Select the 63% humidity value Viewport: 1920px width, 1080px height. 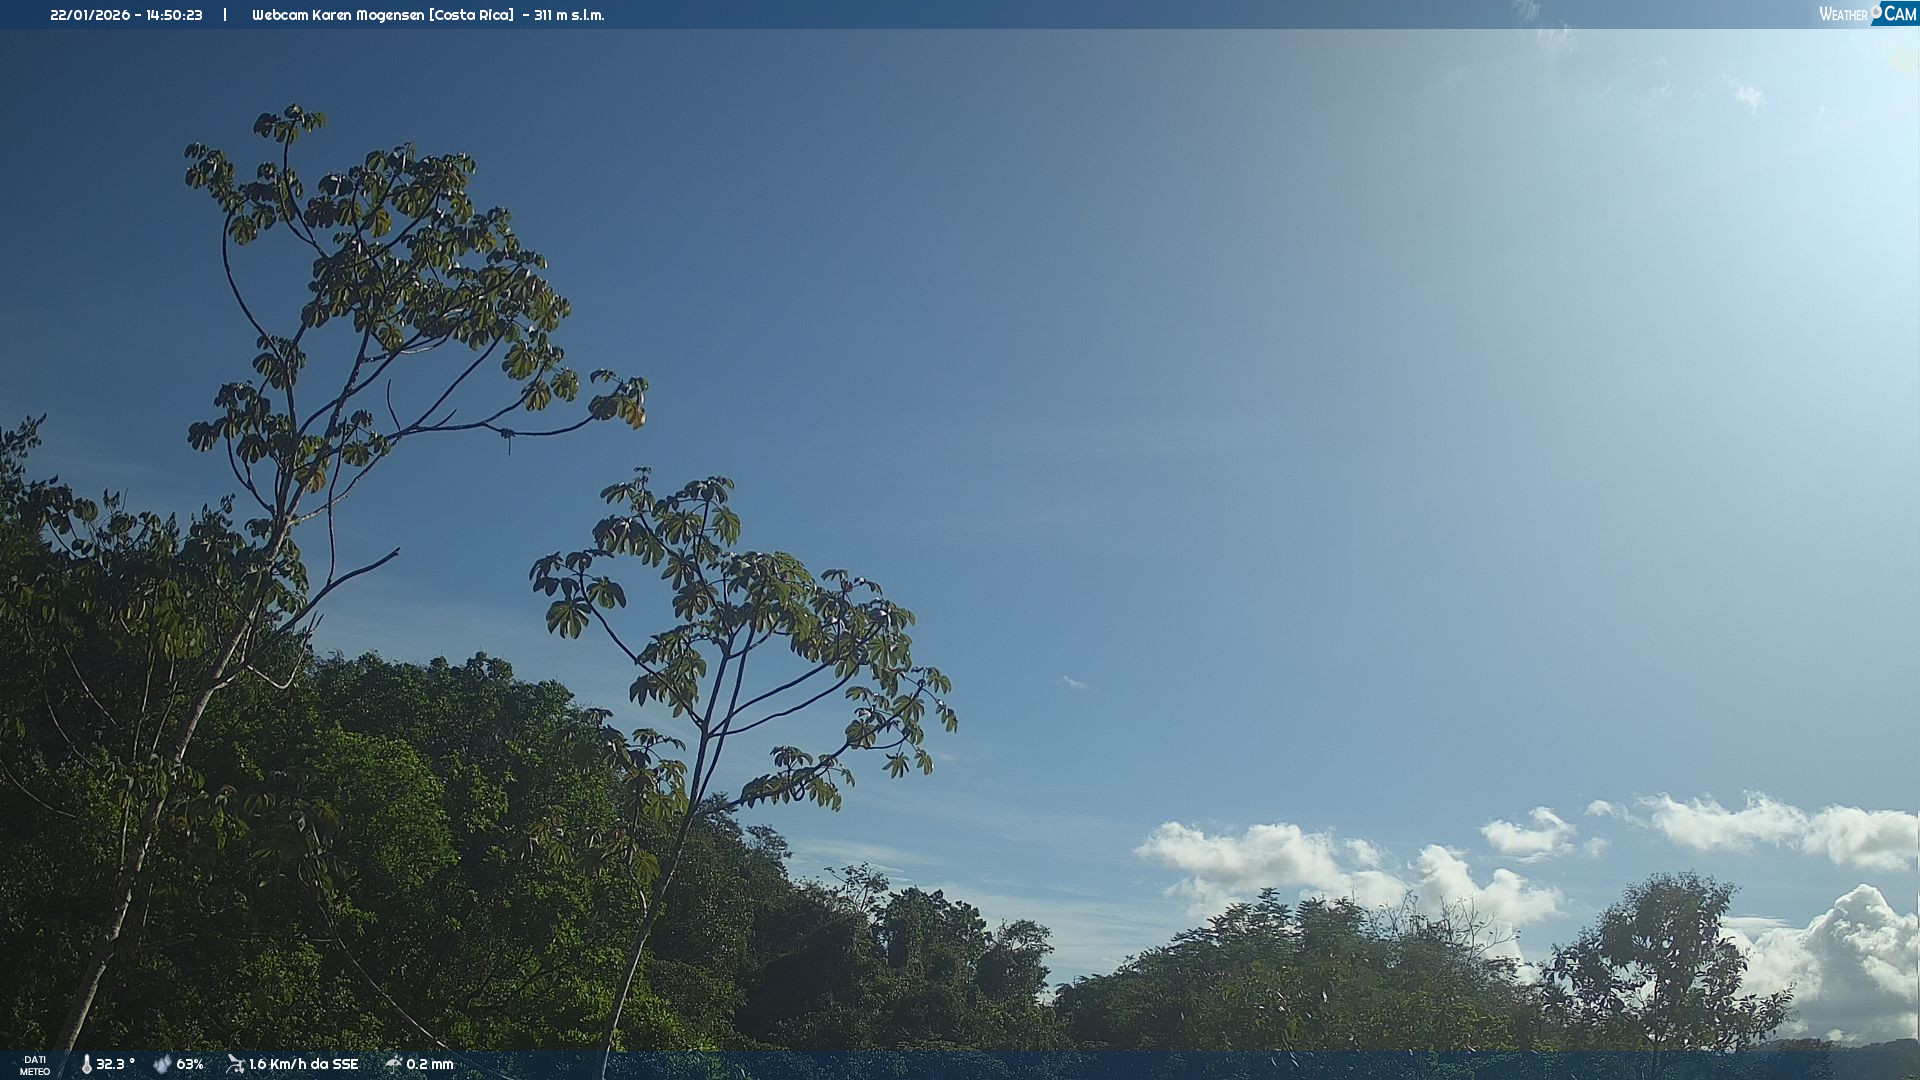190,1064
